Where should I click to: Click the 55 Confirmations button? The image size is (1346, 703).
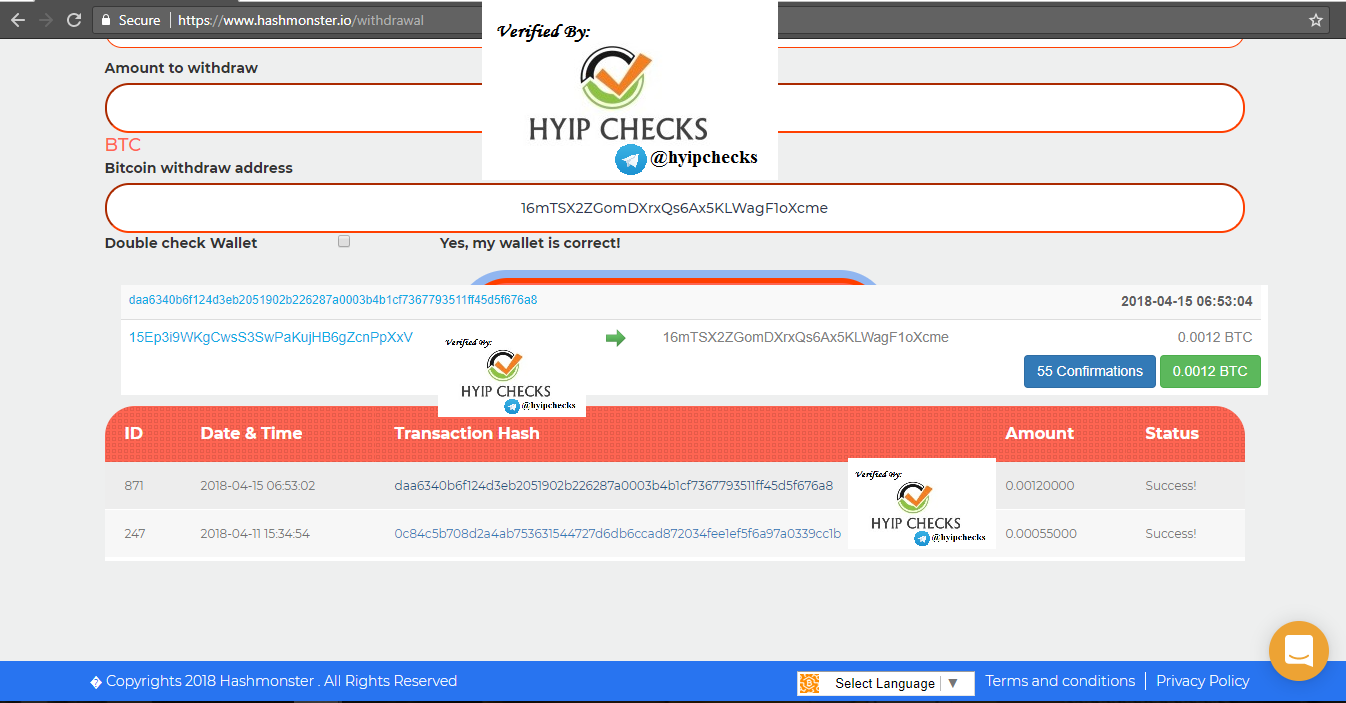(x=1090, y=371)
